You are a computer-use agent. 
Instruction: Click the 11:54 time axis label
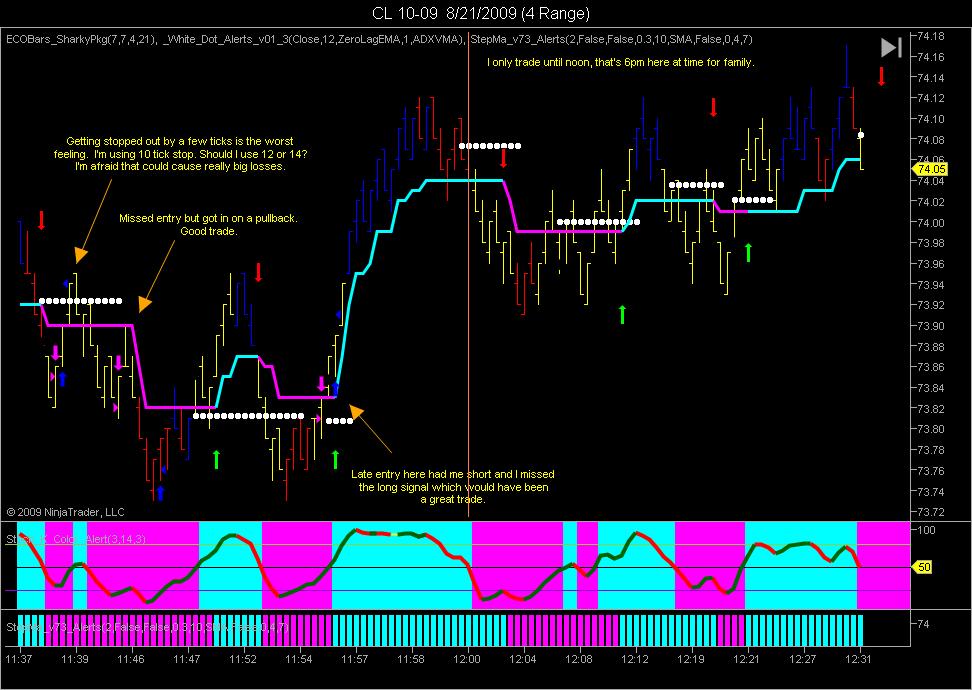pos(299,658)
